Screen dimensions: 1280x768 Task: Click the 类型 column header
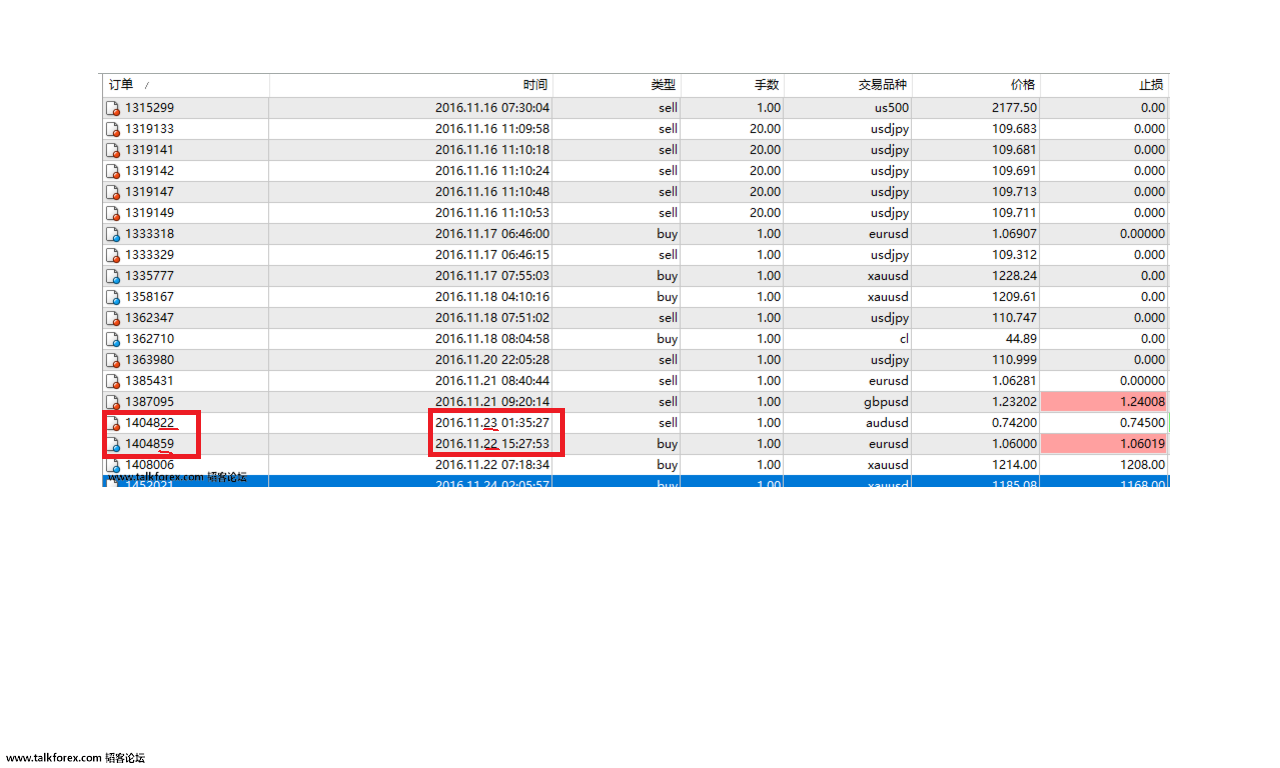617,85
